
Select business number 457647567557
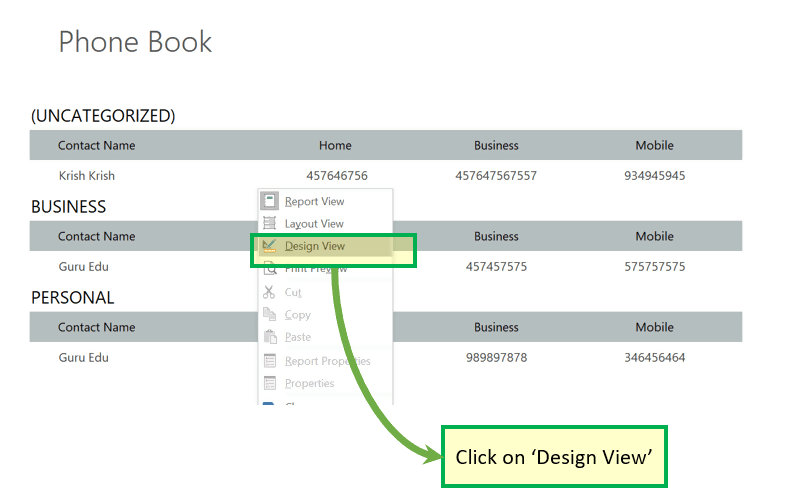496,176
